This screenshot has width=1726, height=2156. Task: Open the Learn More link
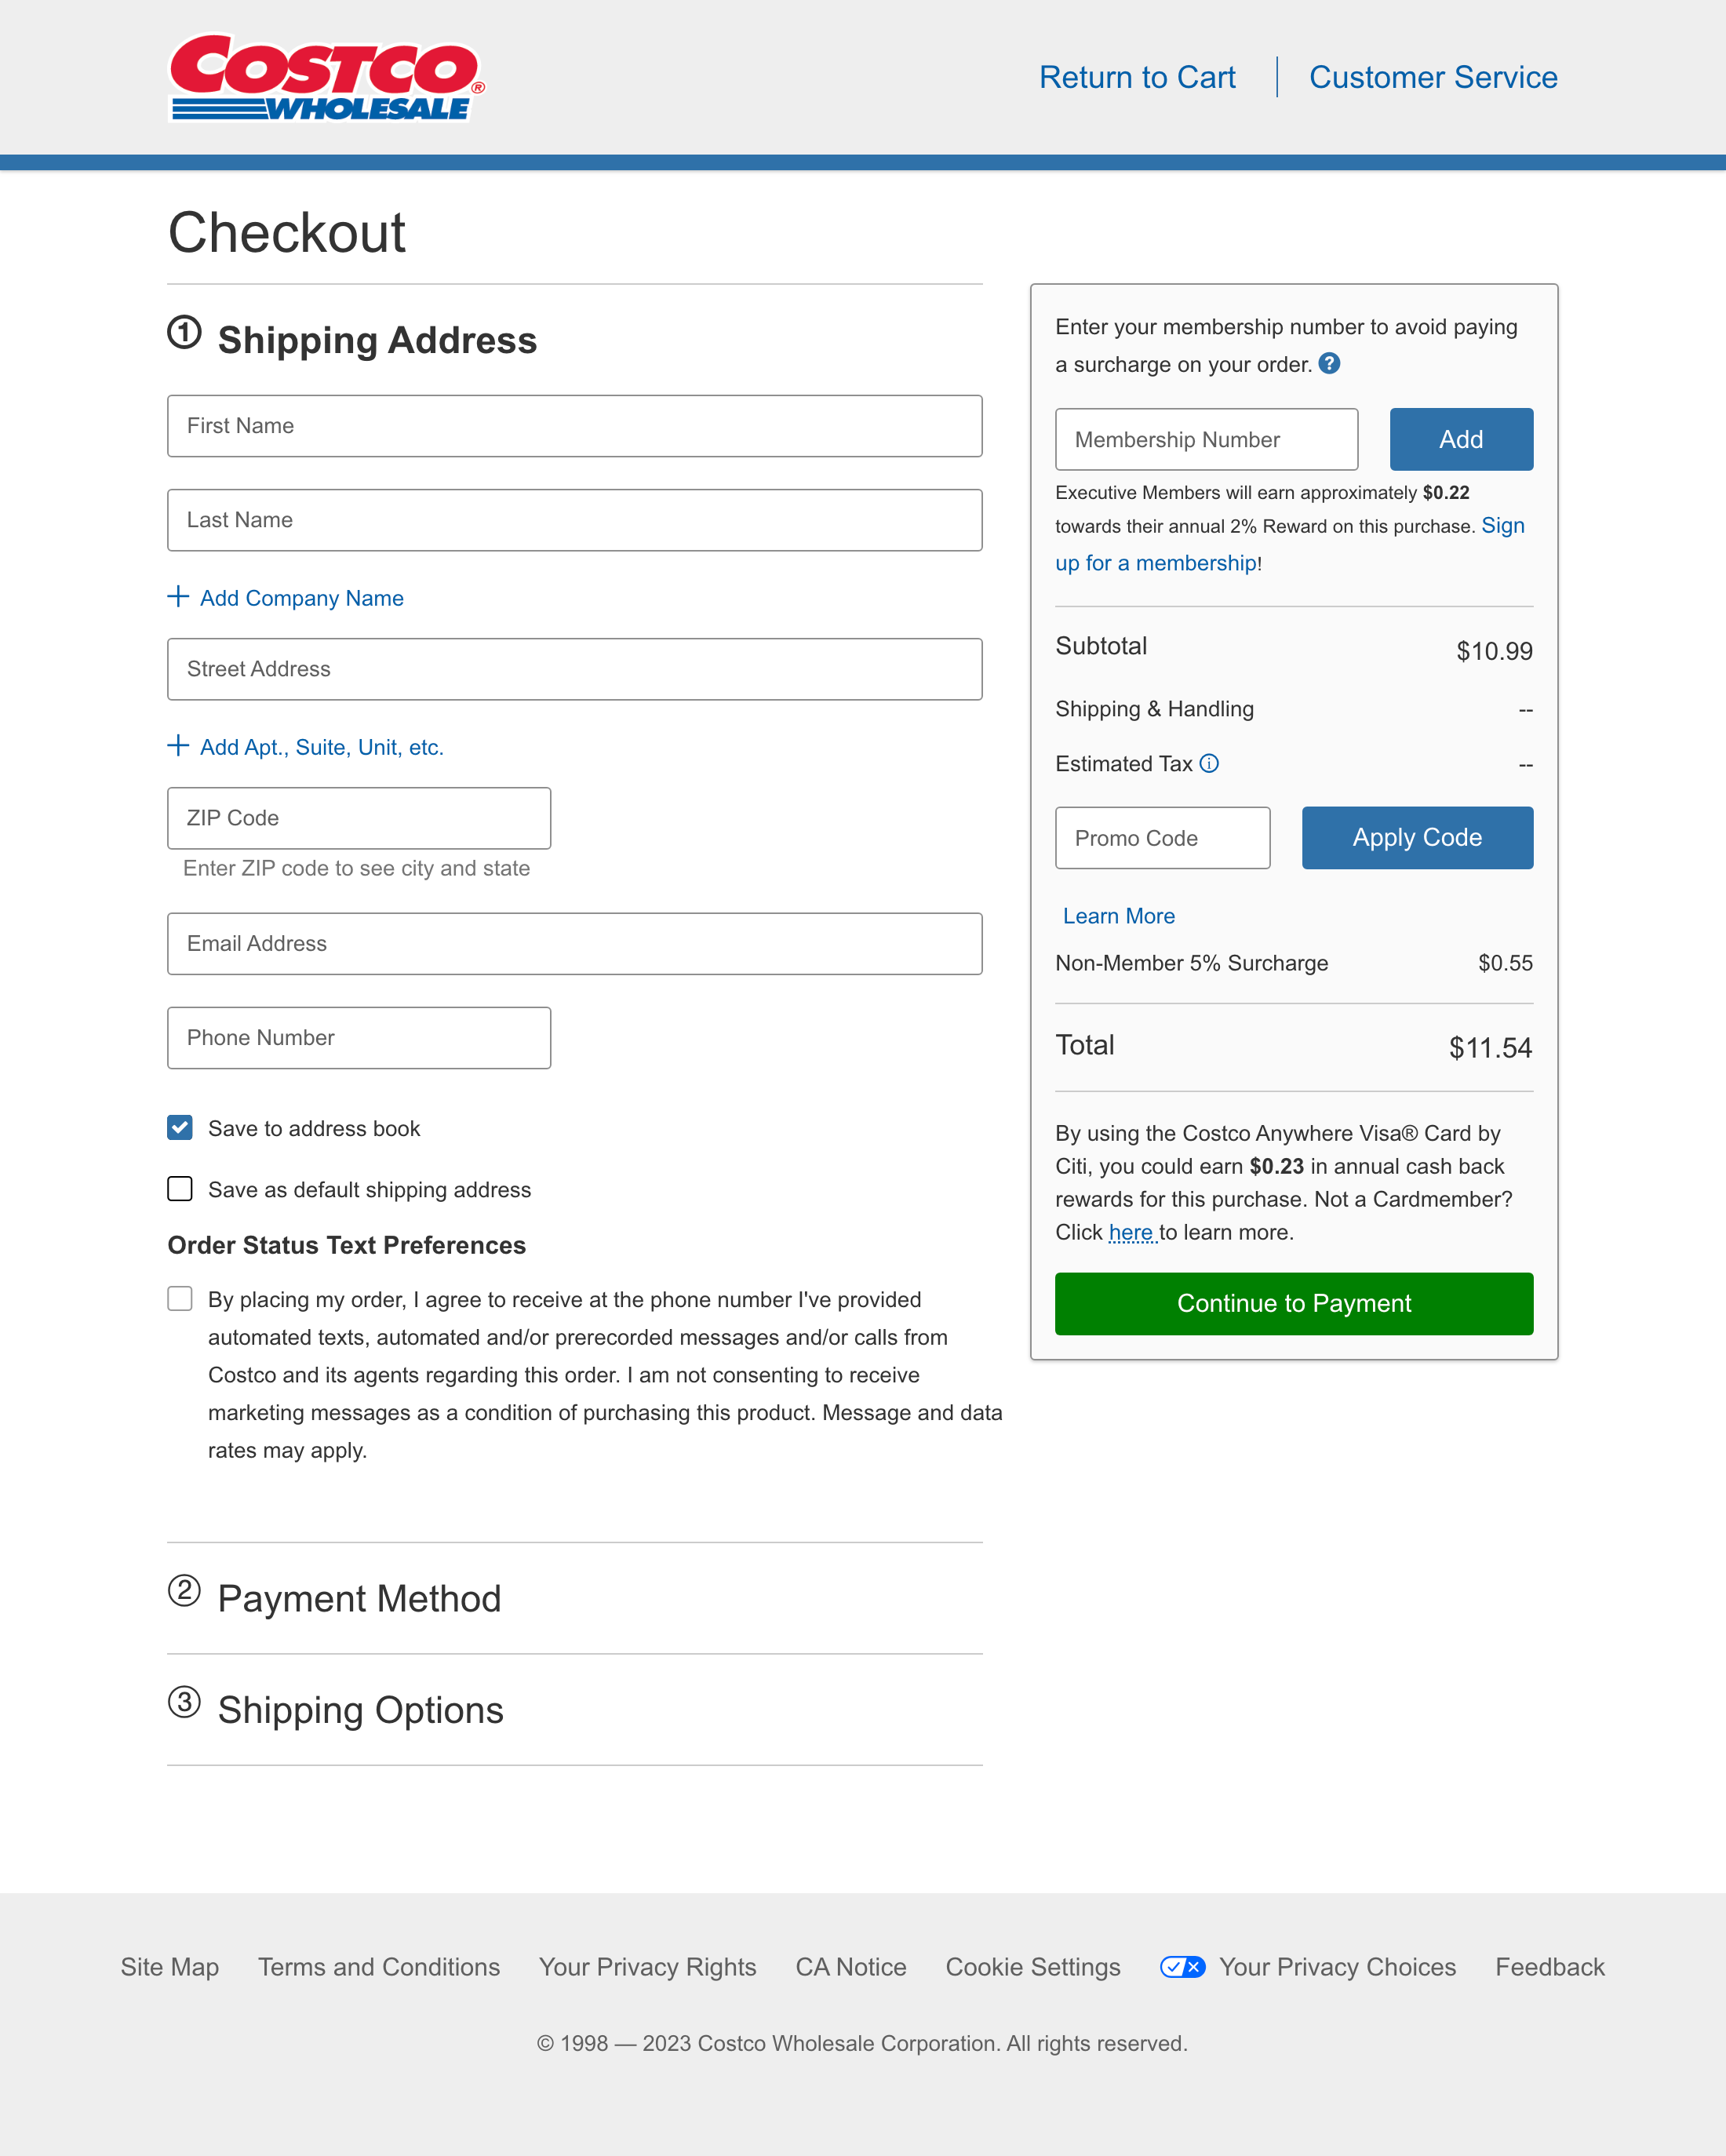[x=1119, y=915]
